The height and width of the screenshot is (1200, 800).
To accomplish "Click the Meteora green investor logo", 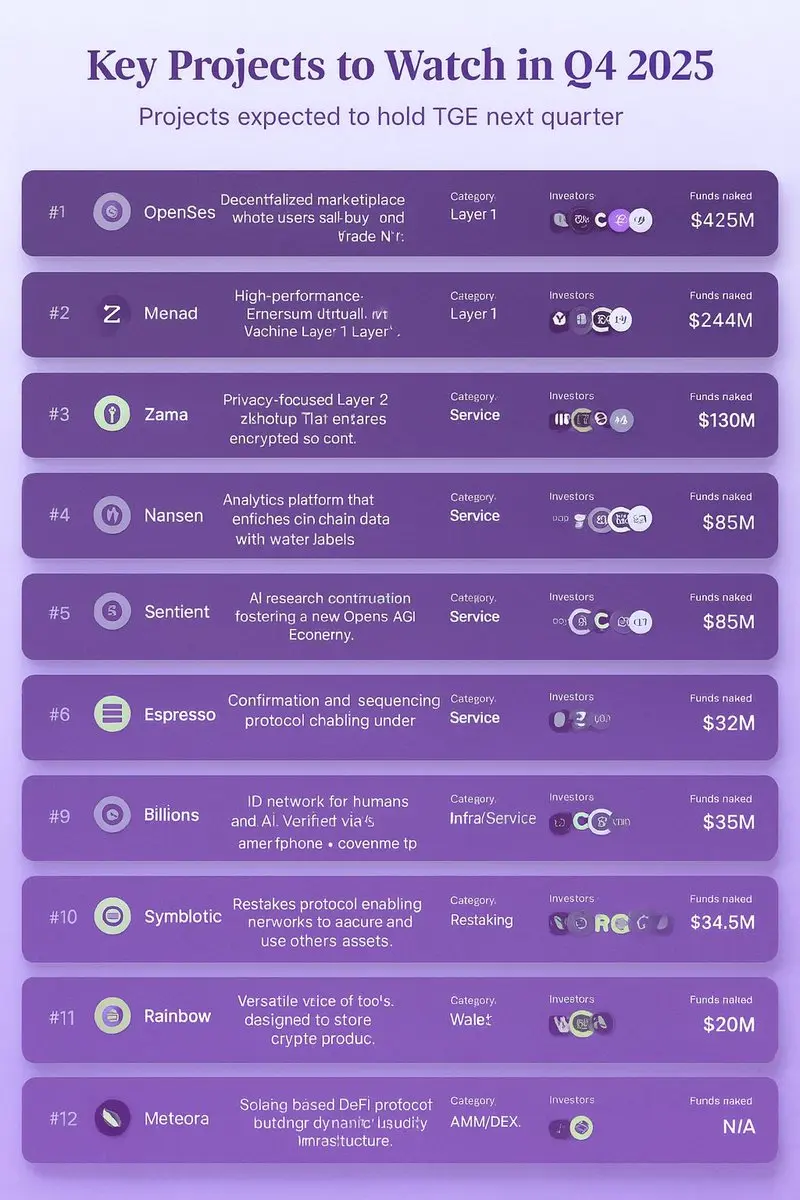I will [x=581, y=1128].
